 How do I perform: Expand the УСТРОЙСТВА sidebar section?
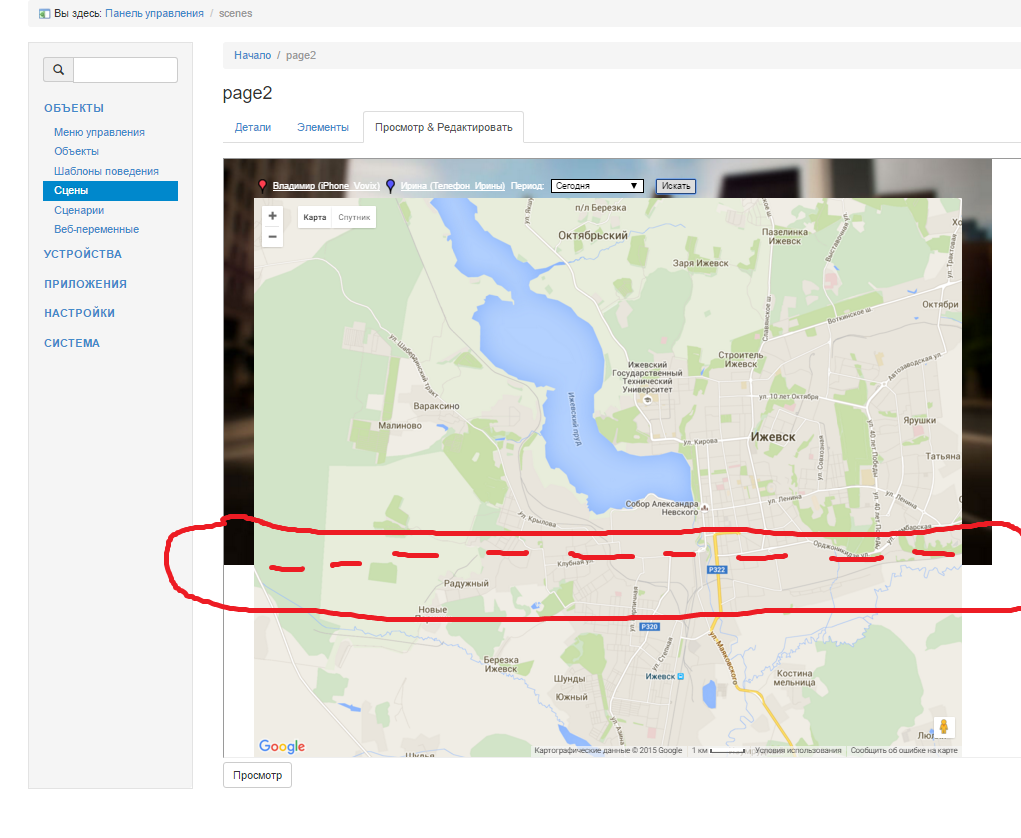pos(83,254)
